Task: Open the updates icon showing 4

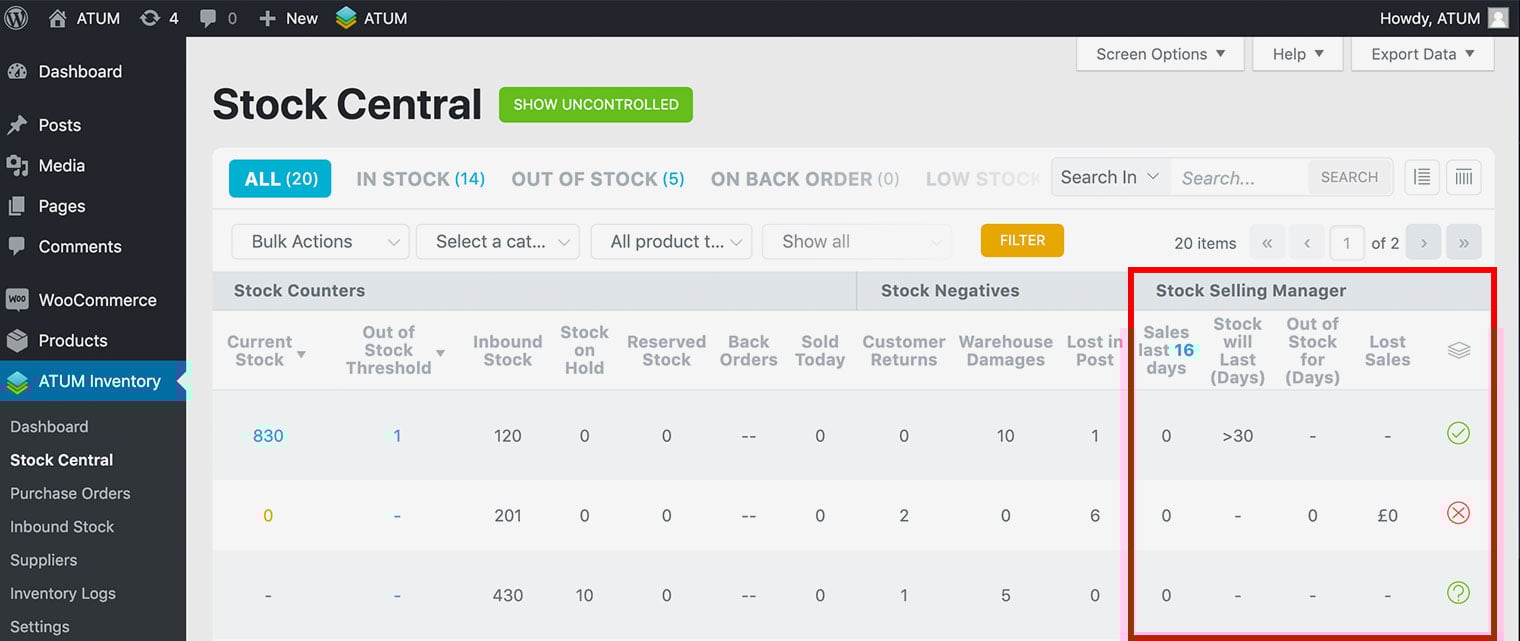Action: [150, 18]
